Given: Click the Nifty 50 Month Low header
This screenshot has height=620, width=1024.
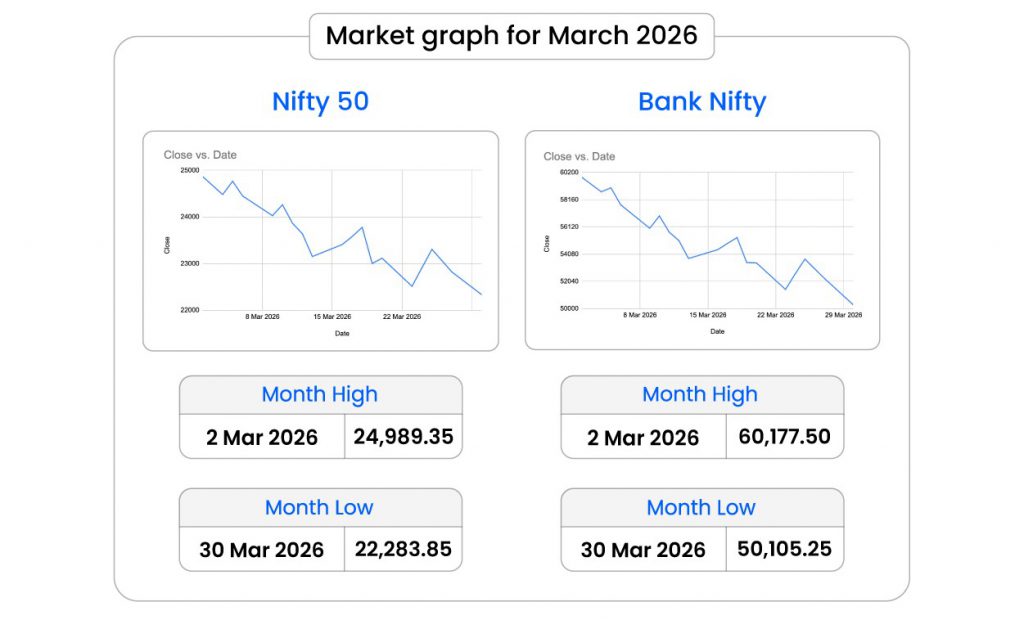Looking at the screenshot, I should pos(320,508).
